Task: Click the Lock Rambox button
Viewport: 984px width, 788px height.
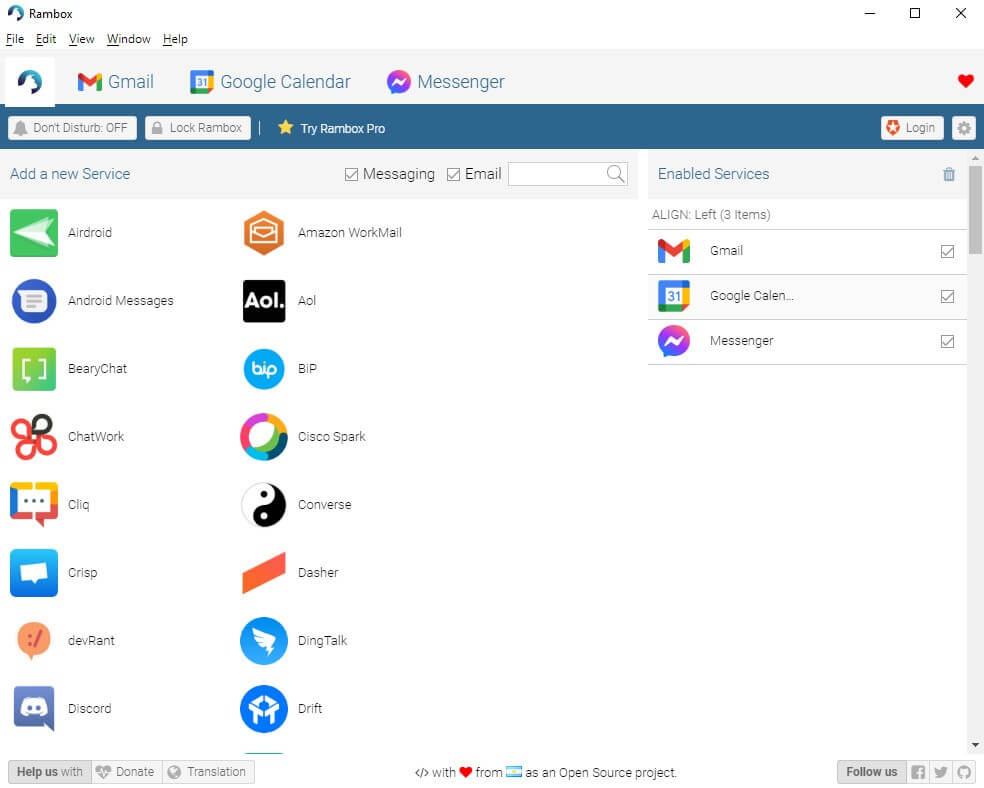Action: [198, 128]
